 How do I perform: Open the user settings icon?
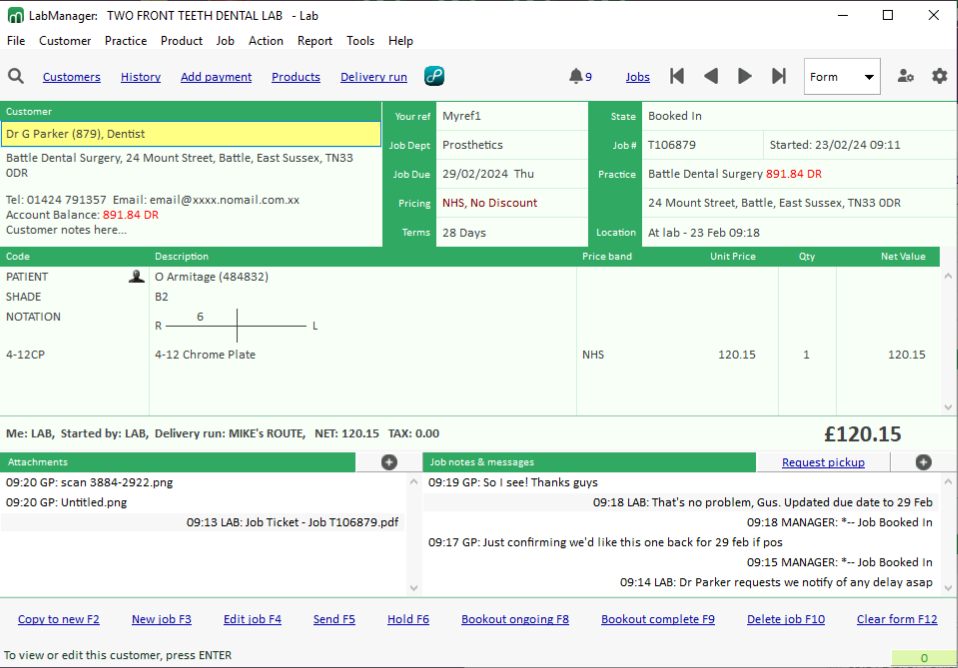click(906, 77)
